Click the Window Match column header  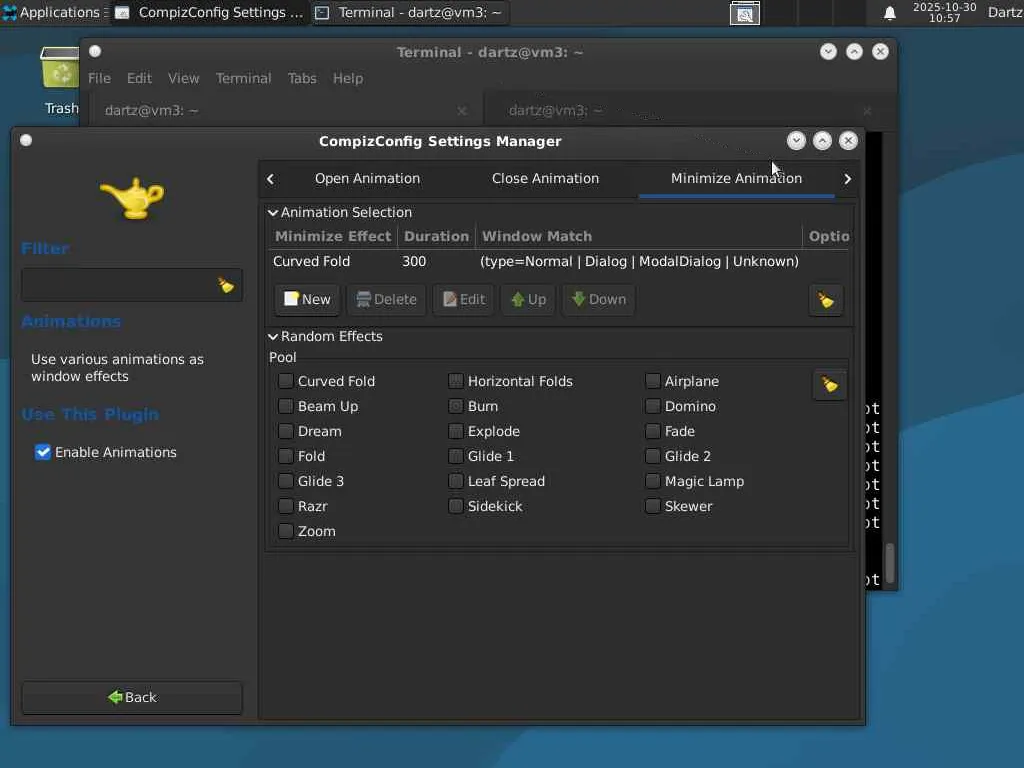(639, 236)
